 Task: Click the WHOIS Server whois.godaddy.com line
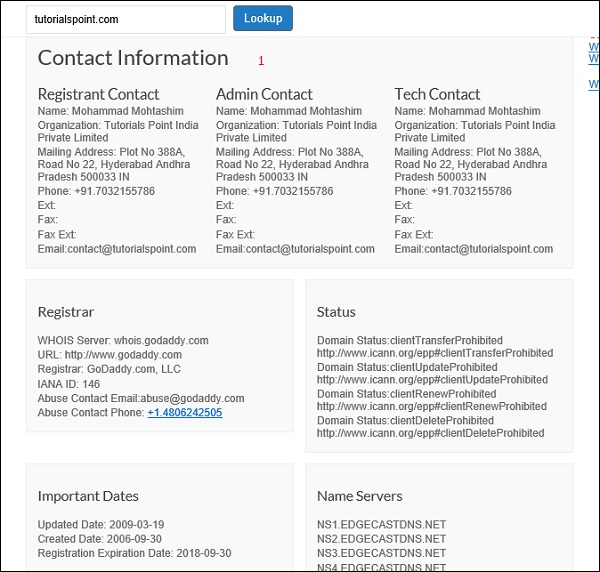(123, 341)
